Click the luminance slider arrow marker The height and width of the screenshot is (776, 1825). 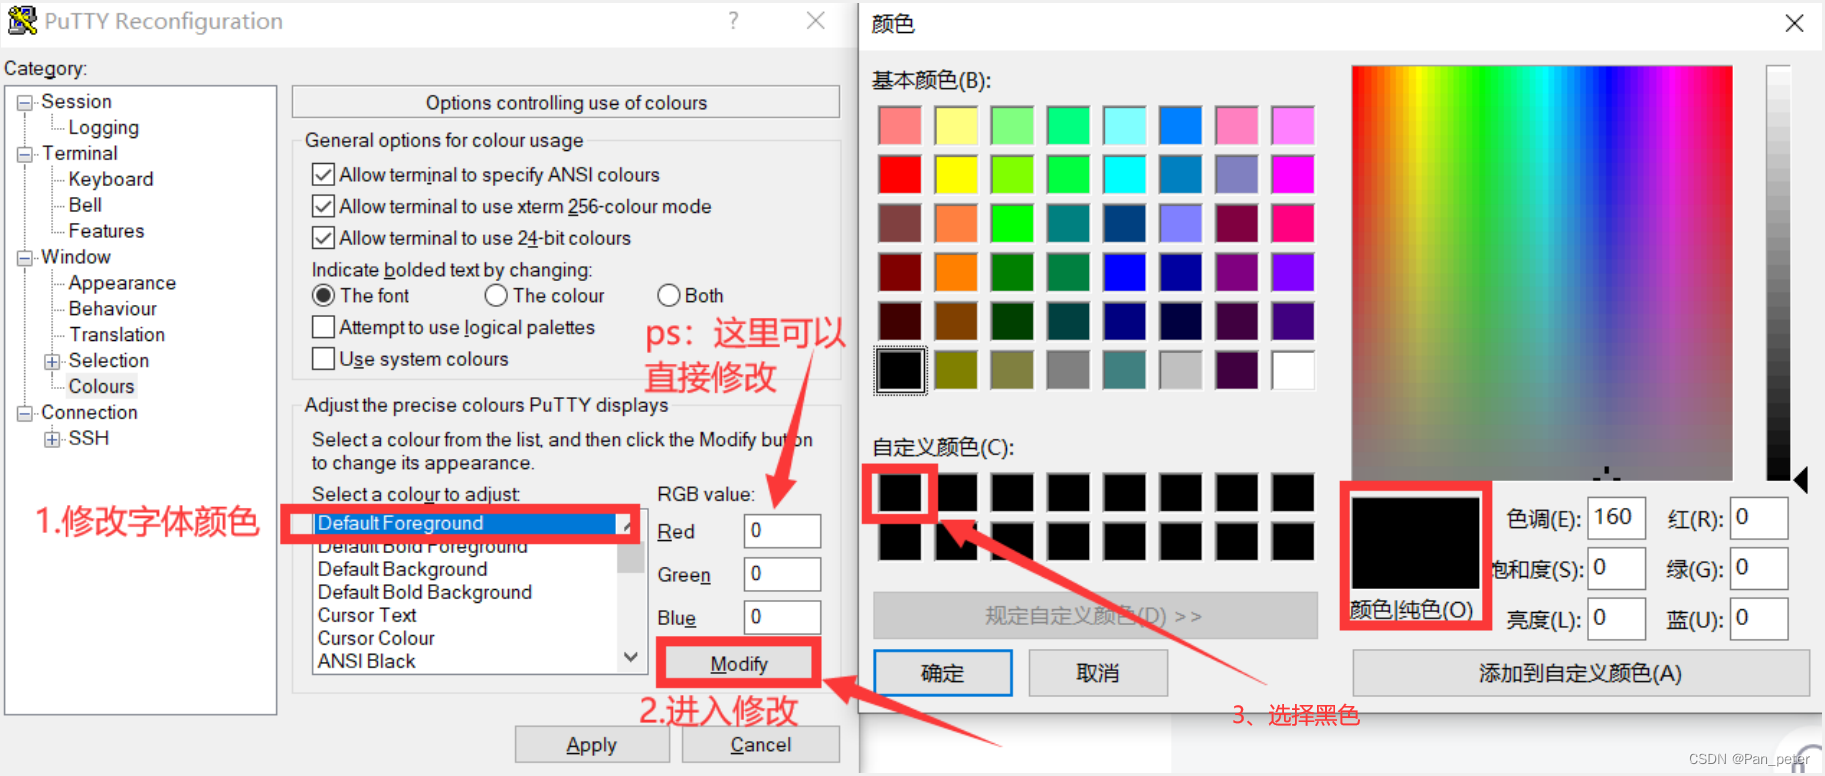(x=1801, y=480)
